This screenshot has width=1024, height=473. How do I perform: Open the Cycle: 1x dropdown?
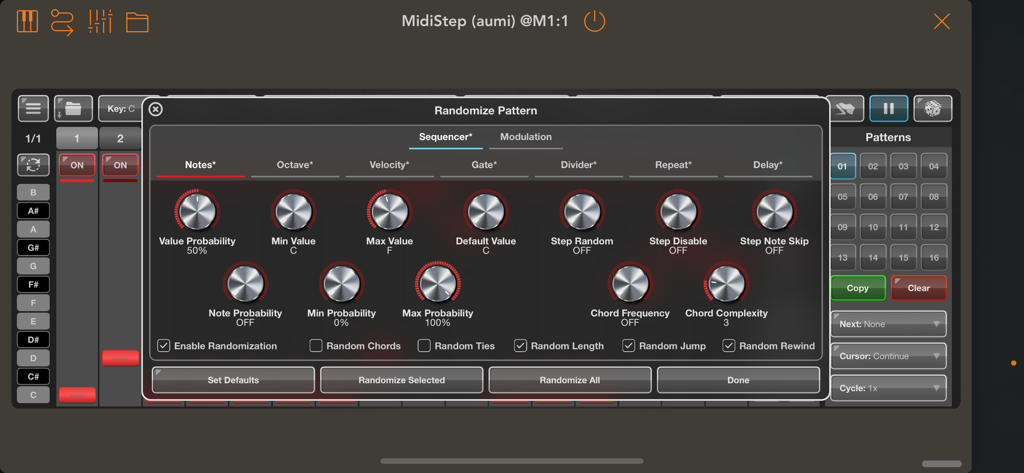(x=888, y=388)
